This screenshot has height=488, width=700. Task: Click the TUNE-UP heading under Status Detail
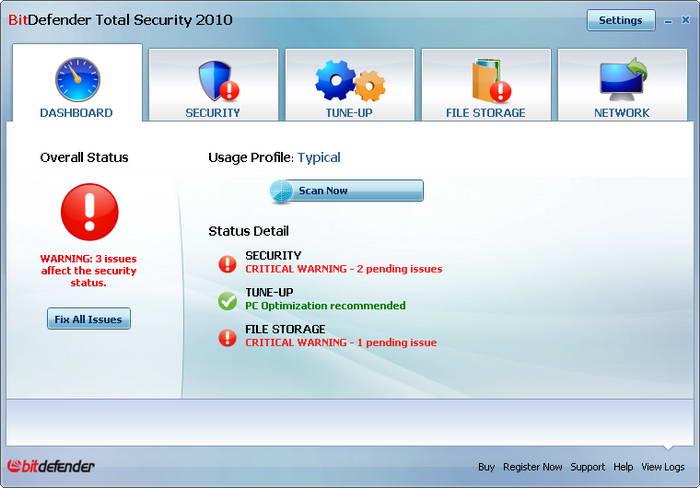pos(269,292)
